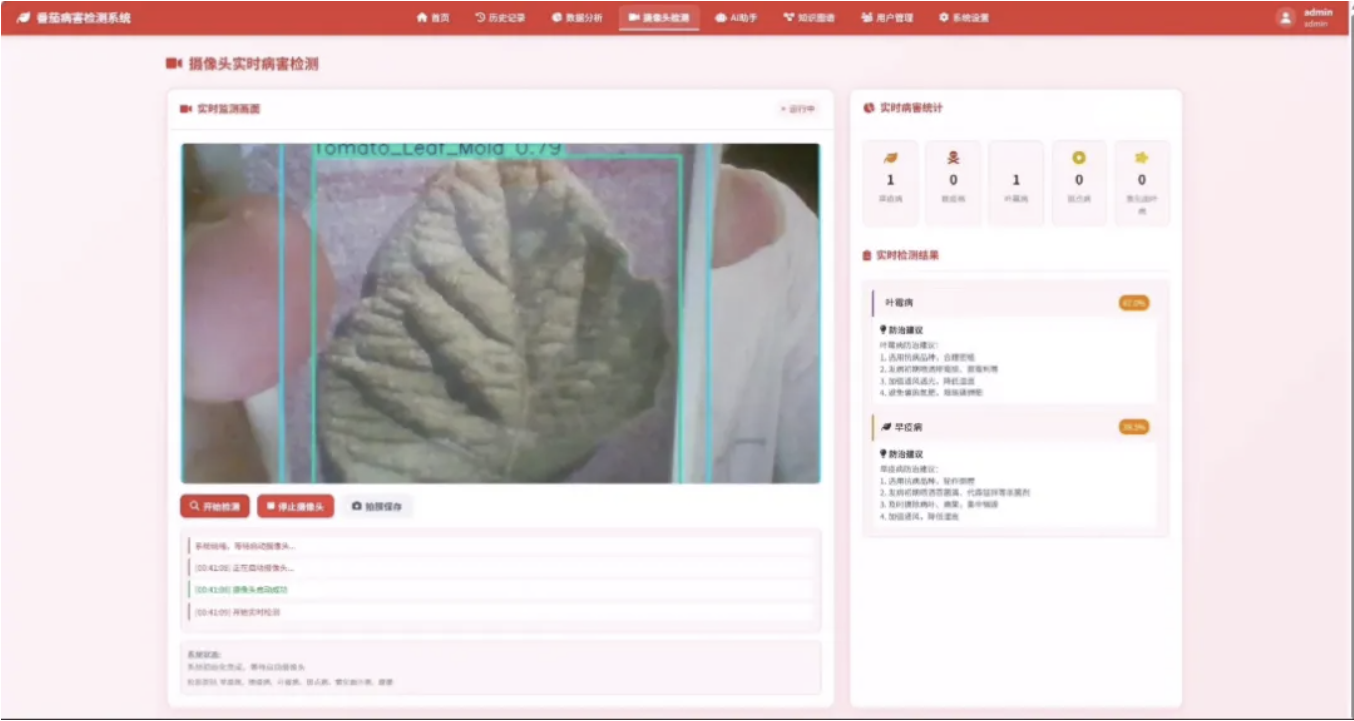Click the 停止摄像头 stop camera button
Image resolution: width=1354 pixels, height=721 pixels.
click(x=295, y=507)
